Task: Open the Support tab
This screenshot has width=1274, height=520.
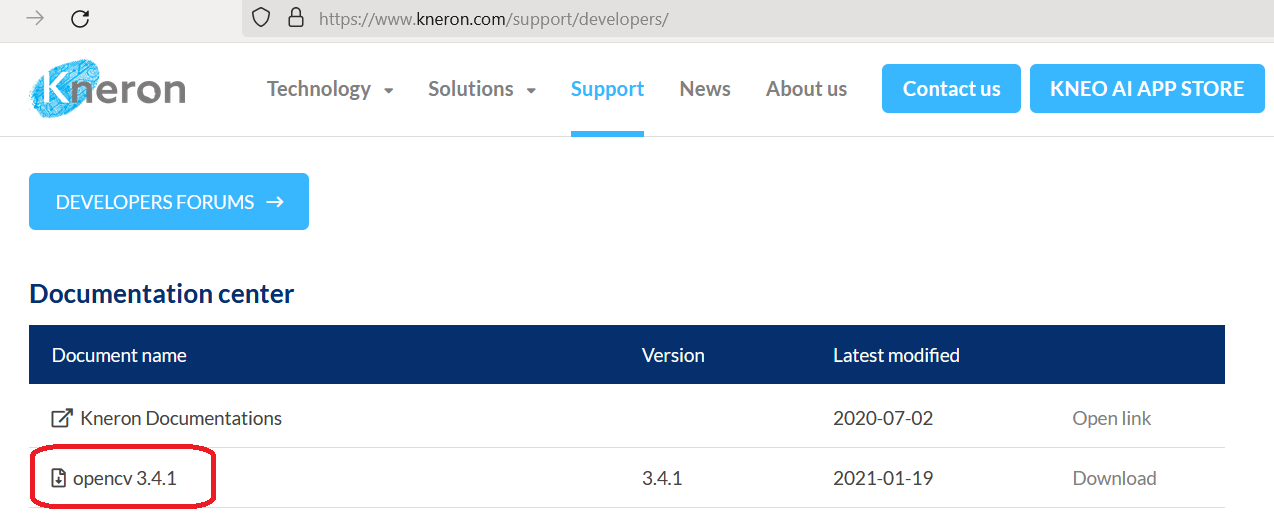Action: point(607,89)
